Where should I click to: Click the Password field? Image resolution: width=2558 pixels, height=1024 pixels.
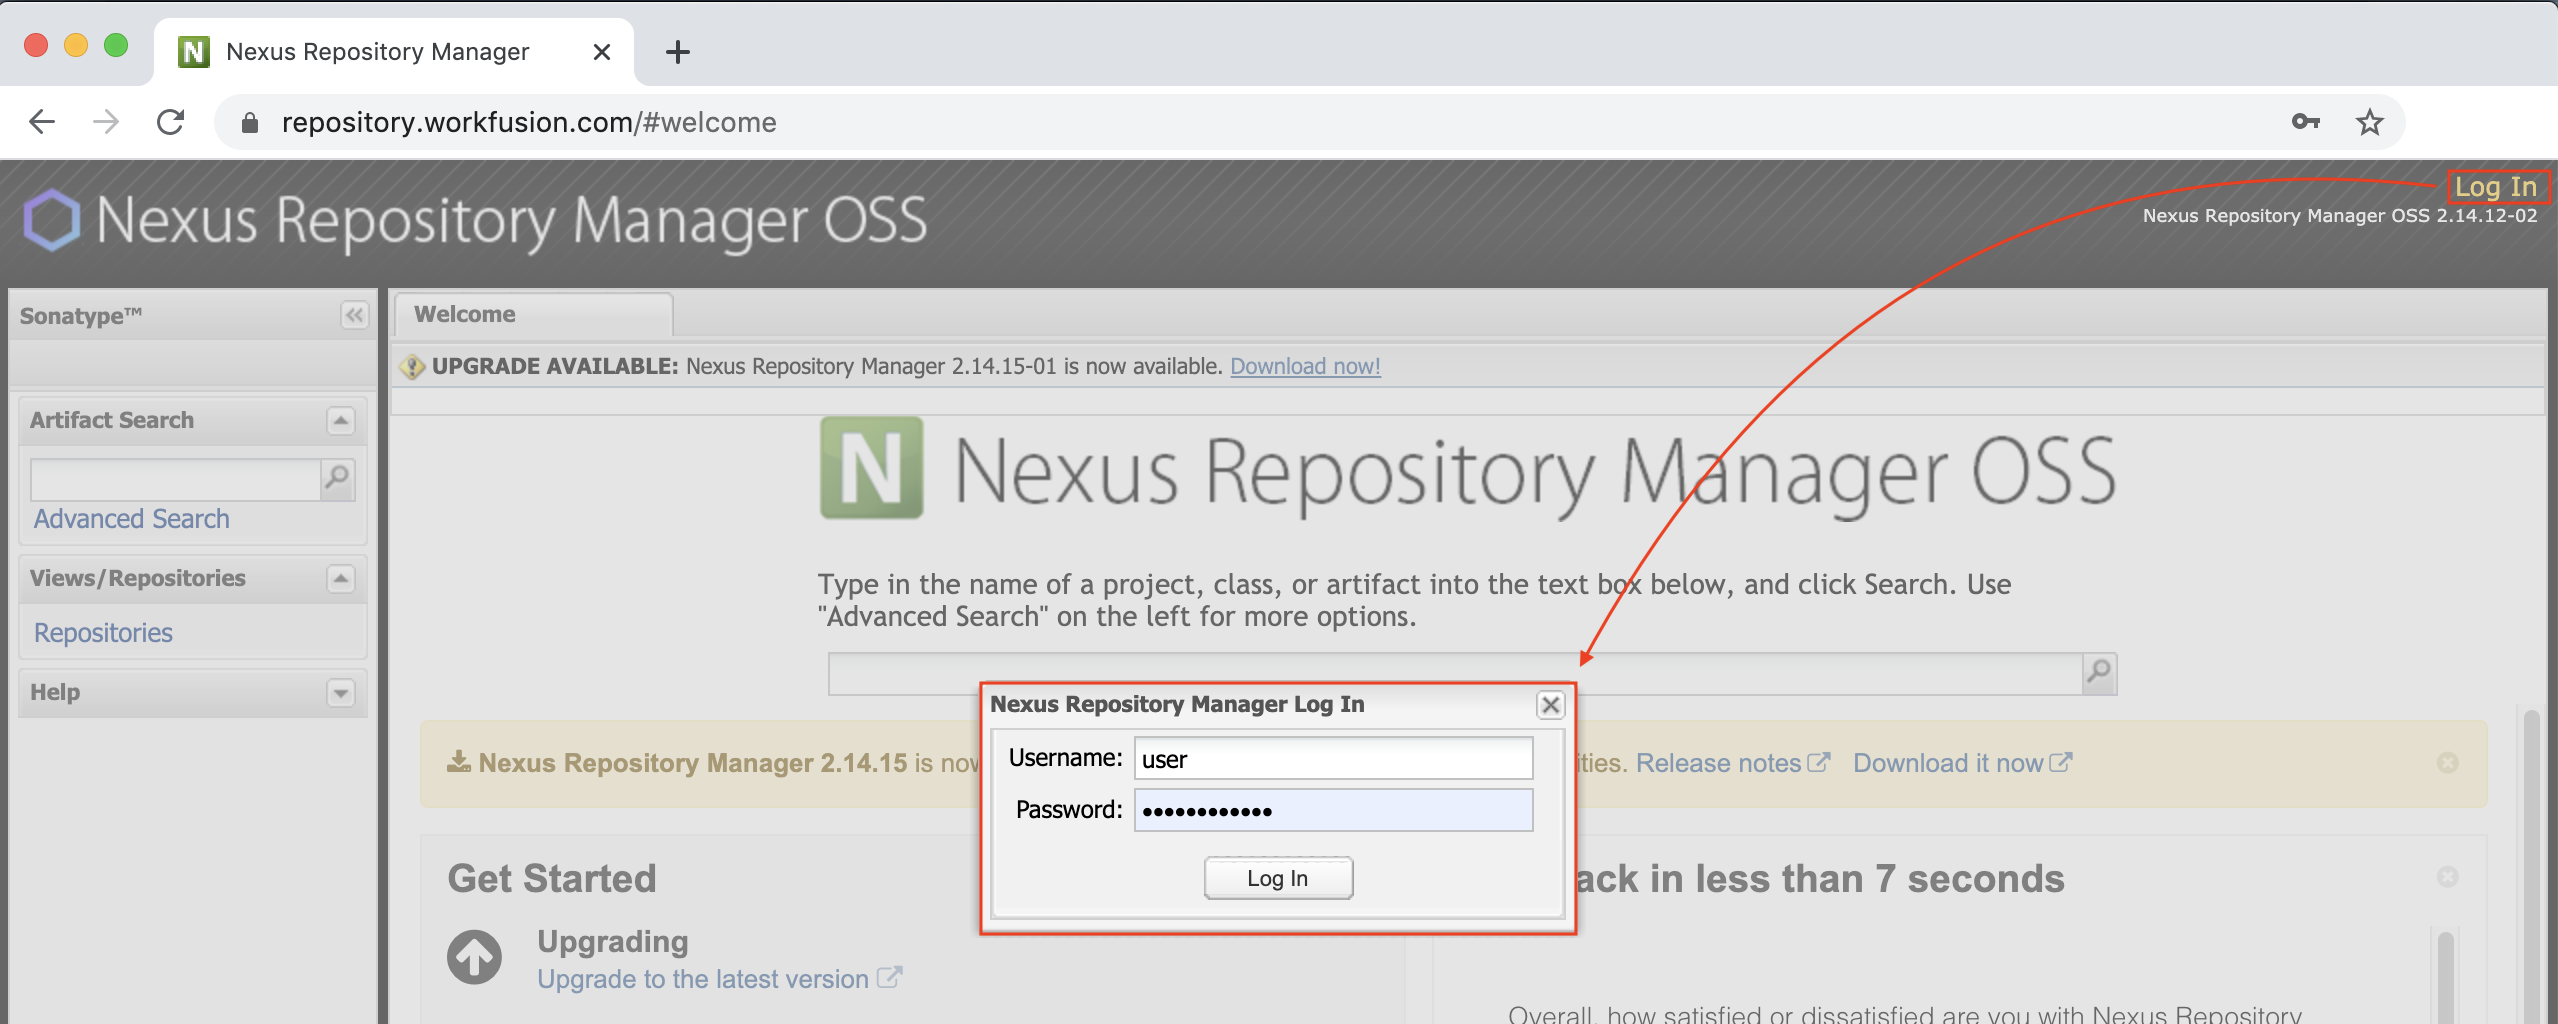point(1333,810)
